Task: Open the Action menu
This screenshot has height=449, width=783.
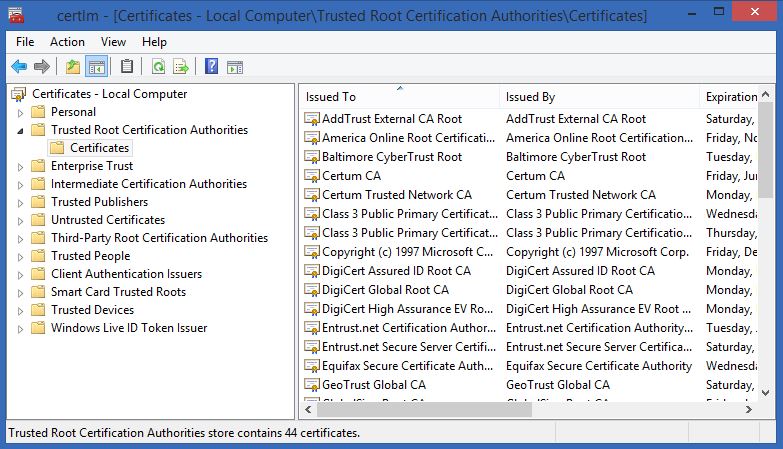Action: (67, 42)
